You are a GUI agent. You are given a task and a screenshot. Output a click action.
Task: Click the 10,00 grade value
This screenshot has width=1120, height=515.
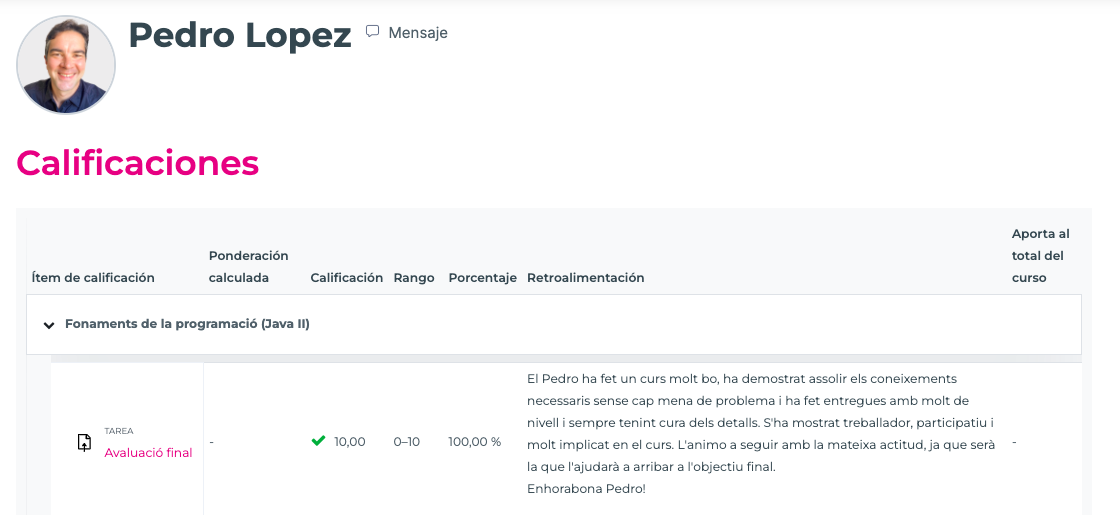tap(350, 442)
